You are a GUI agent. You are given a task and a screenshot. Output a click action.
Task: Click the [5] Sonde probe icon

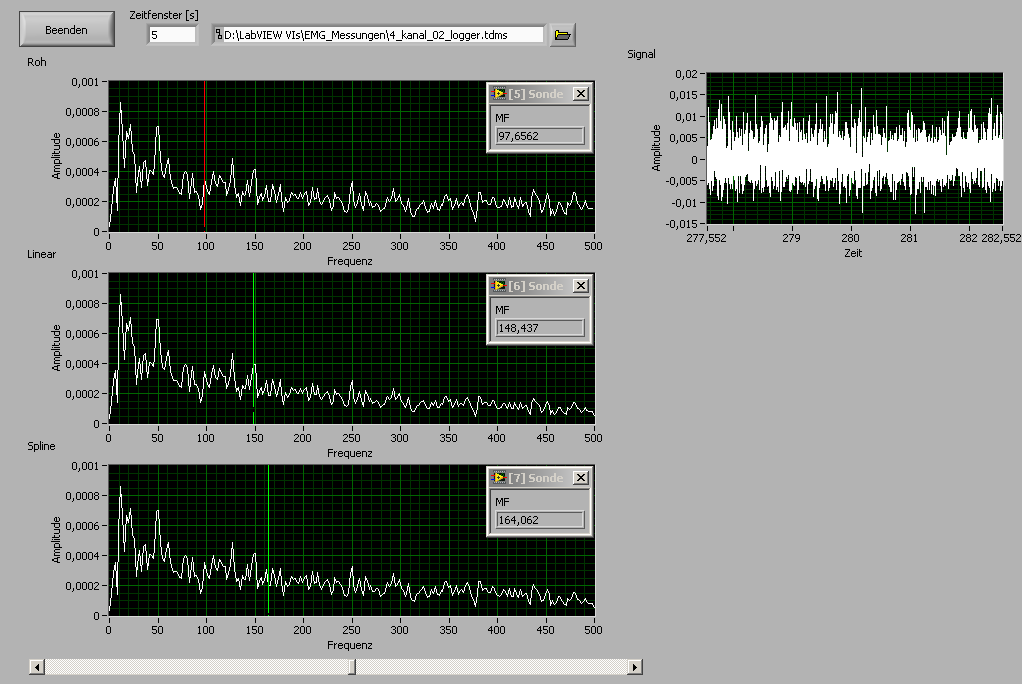(x=499, y=94)
